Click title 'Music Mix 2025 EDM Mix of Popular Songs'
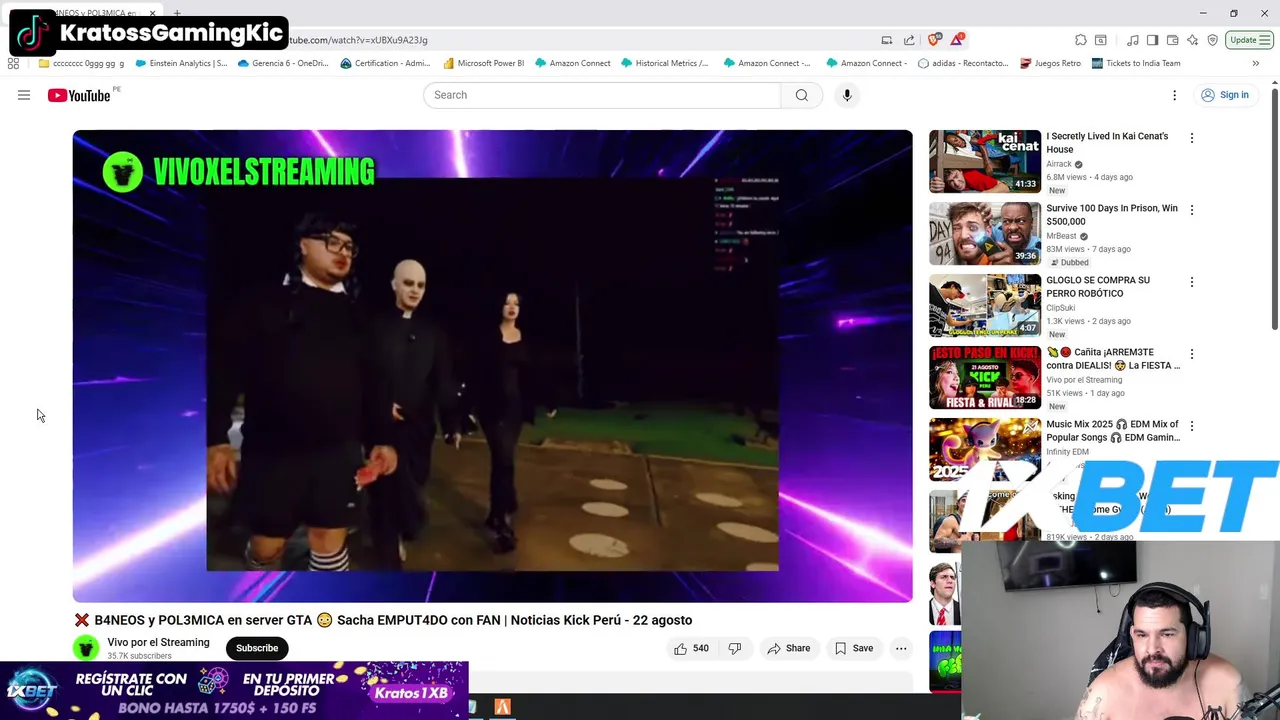This screenshot has width=1280, height=720. pyautogui.click(x=1113, y=431)
